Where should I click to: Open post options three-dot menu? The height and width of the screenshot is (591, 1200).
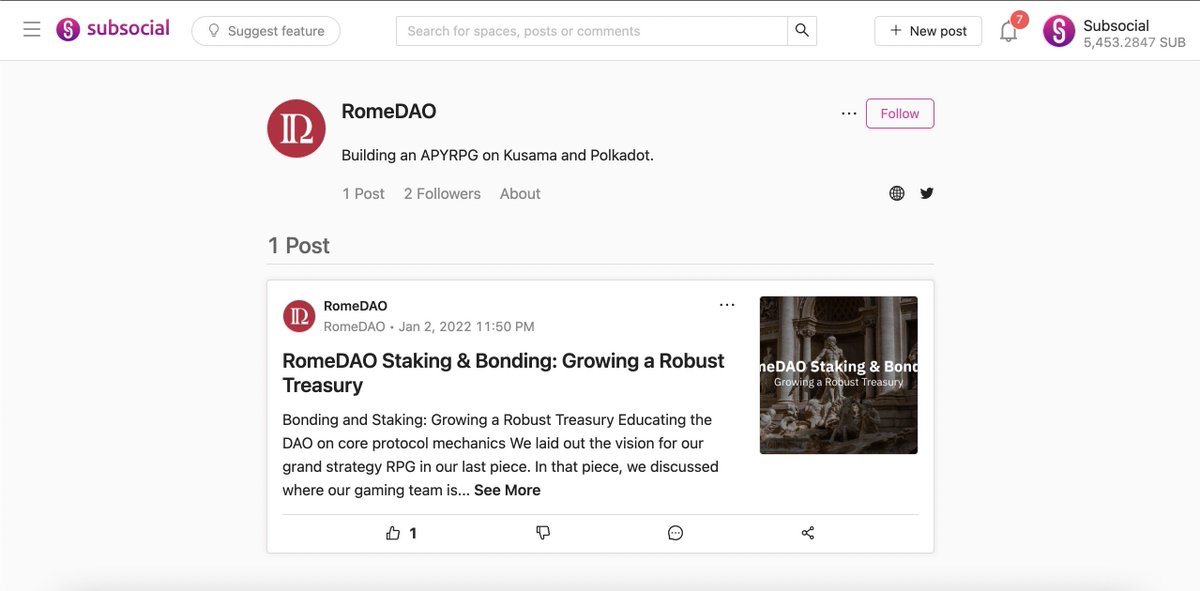[727, 305]
